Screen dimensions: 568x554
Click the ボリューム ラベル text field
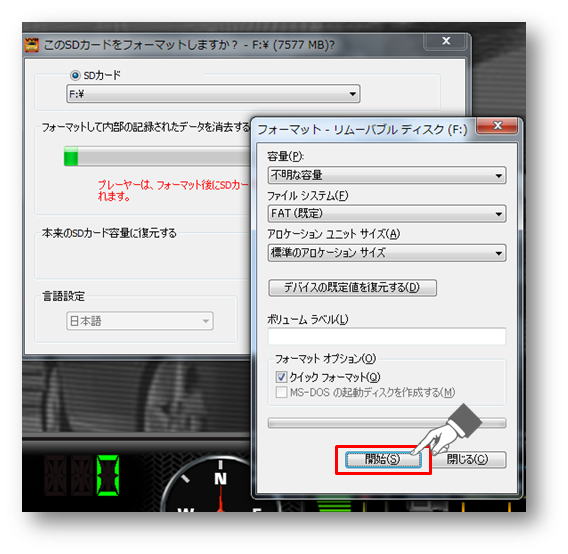point(387,337)
